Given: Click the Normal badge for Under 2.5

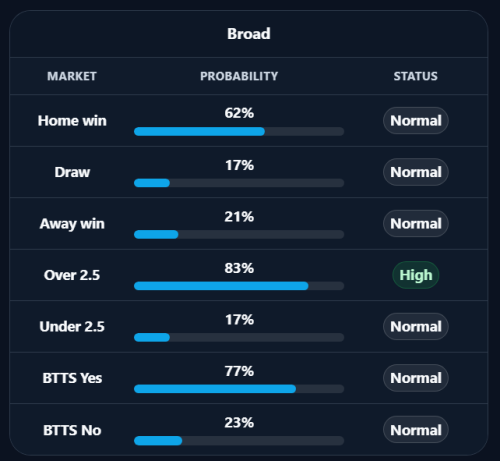Looking at the screenshot, I should click(416, 326).
